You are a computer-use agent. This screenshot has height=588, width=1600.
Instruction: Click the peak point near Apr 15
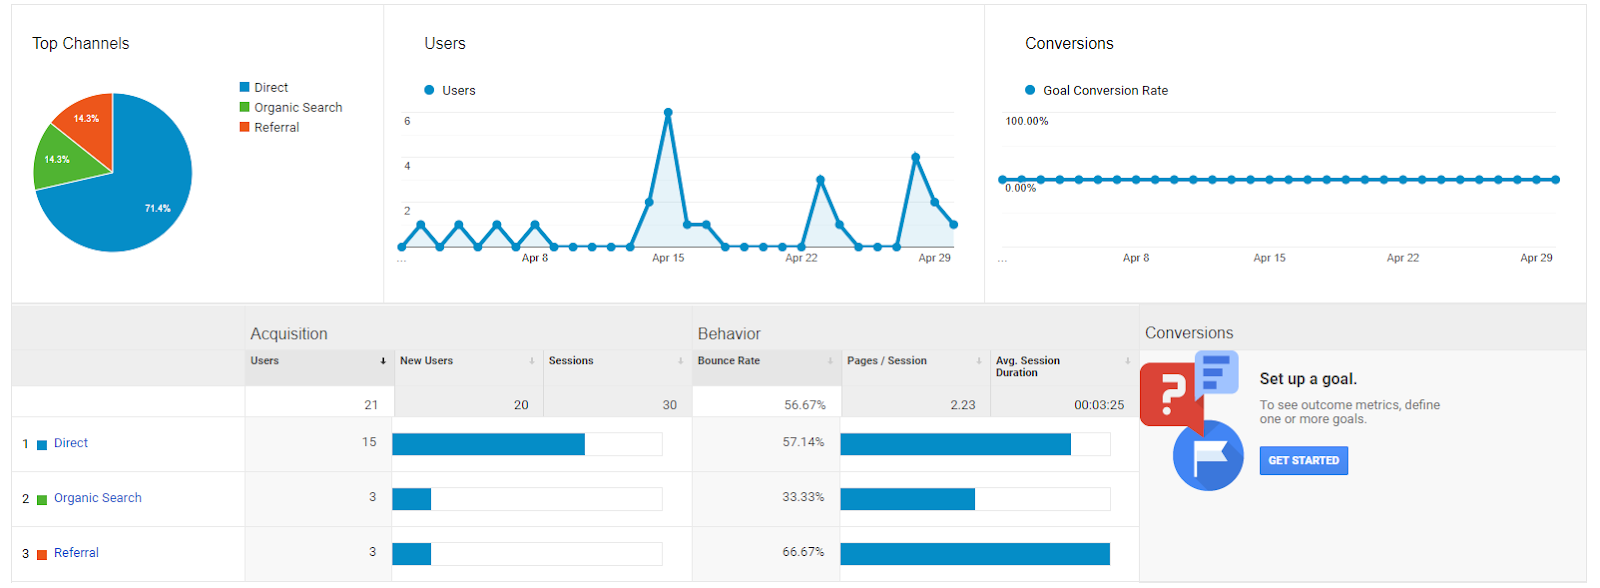(x=668, y=113)
